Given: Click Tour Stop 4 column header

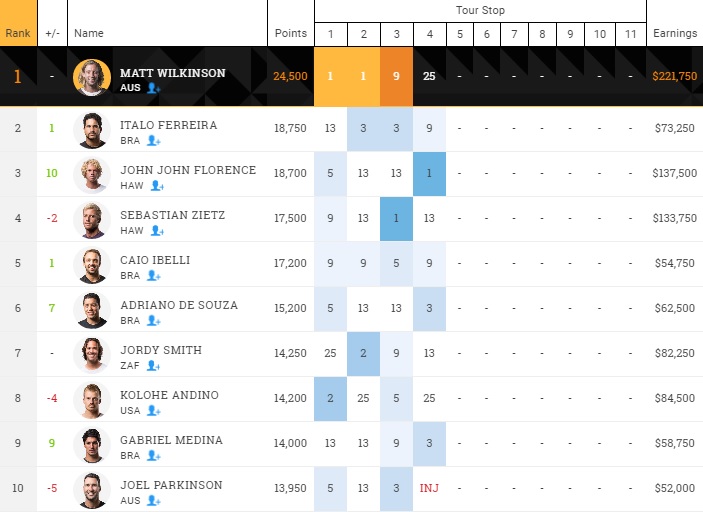Looking at the screenshot, I should click(429, 34).
